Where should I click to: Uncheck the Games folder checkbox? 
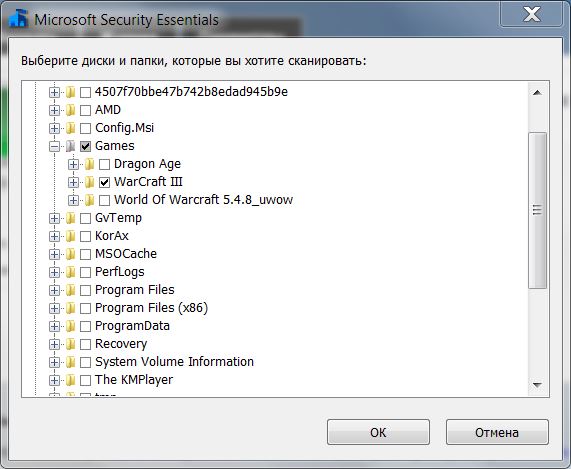[x=85, y=146]
